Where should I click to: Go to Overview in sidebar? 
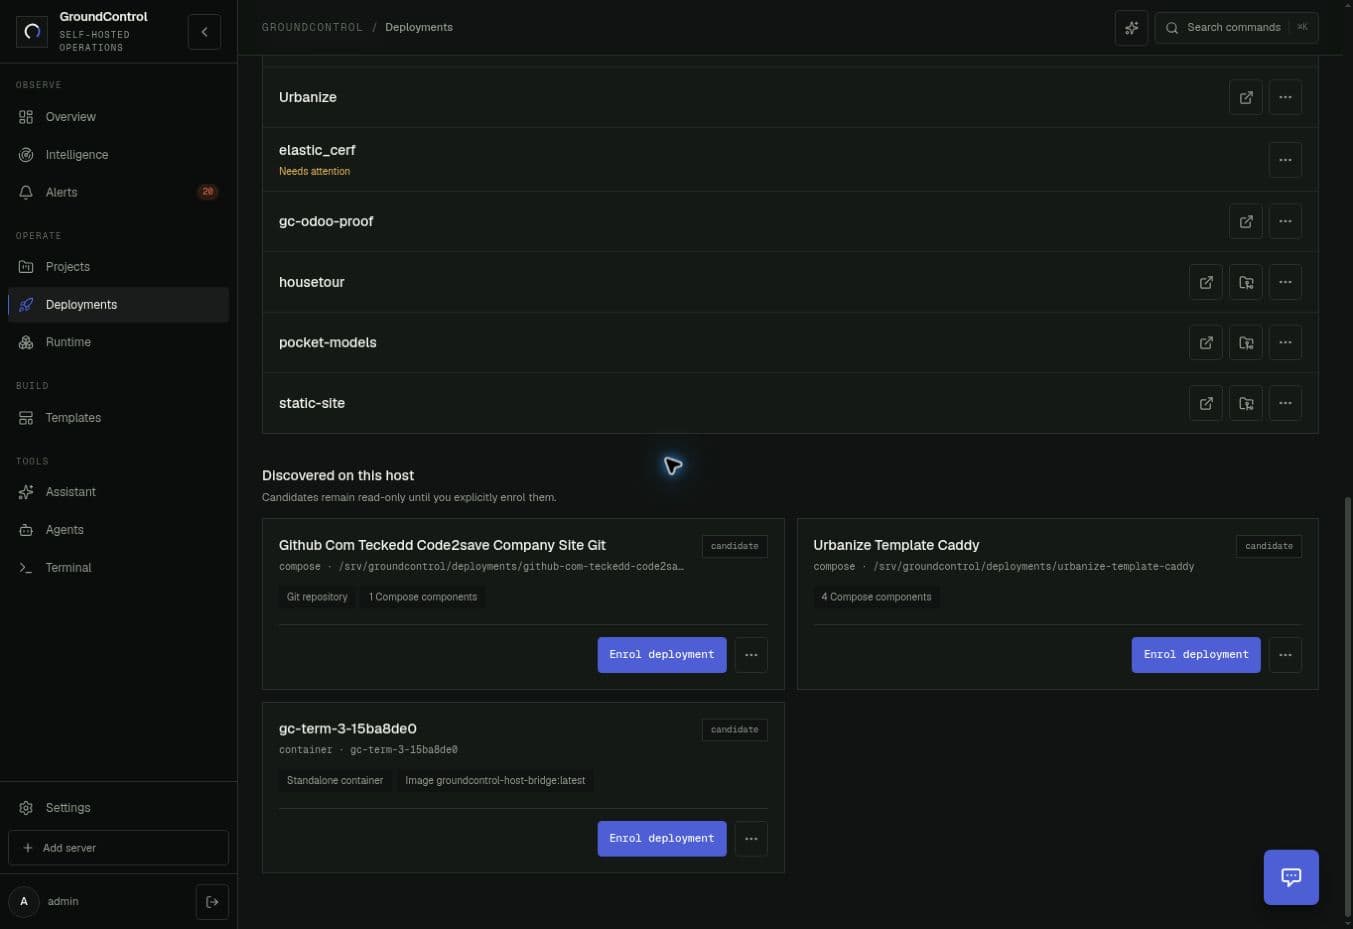pos(118,117)
